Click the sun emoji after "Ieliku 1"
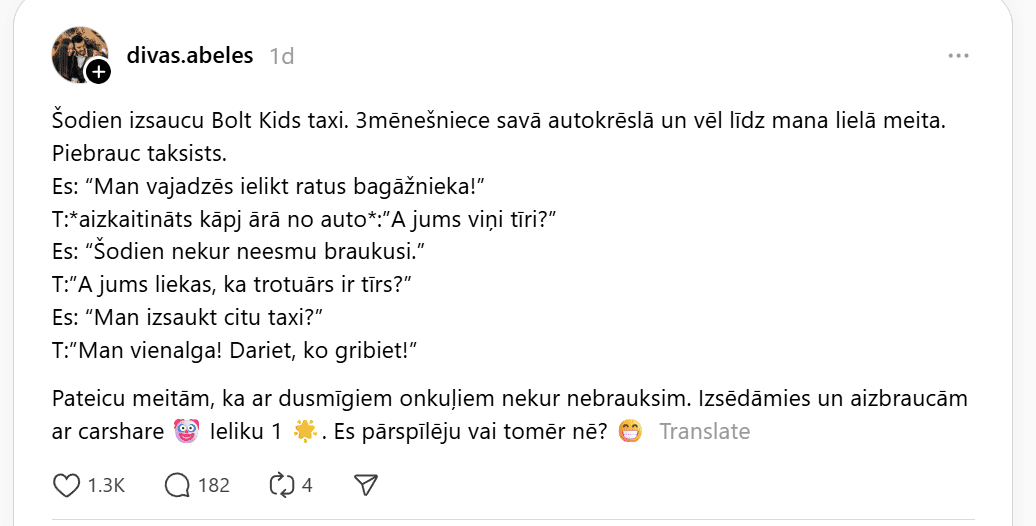The width and height of the screenshot is (1036, 526). 305,432
